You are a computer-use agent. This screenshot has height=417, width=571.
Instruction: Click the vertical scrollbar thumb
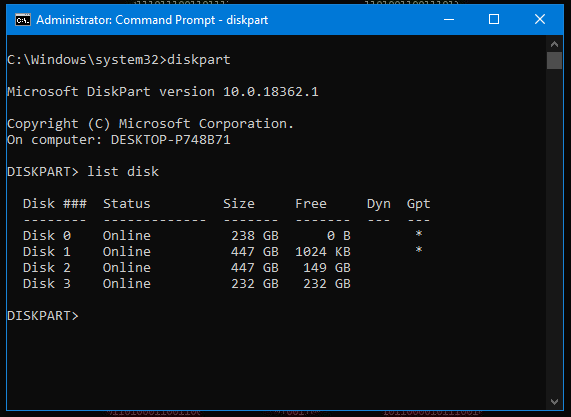[x=554, y=60]
